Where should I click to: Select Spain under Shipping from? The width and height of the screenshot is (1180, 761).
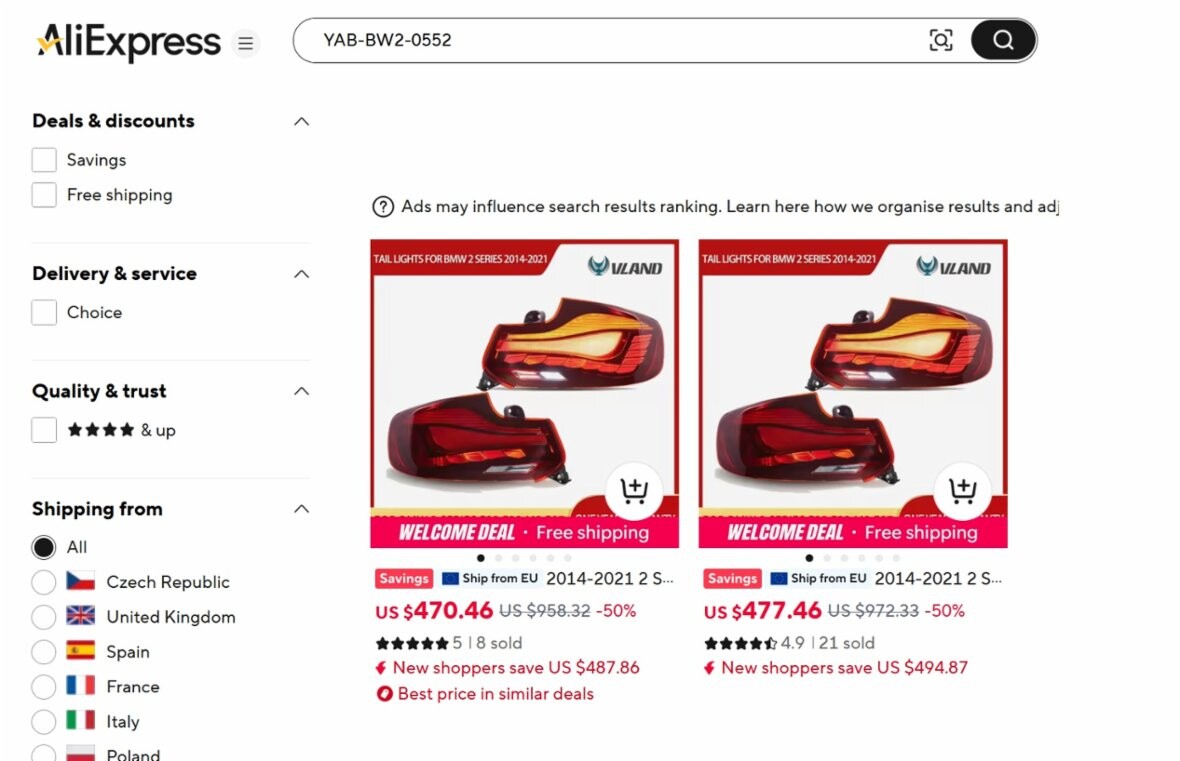(x=44, y=651)
